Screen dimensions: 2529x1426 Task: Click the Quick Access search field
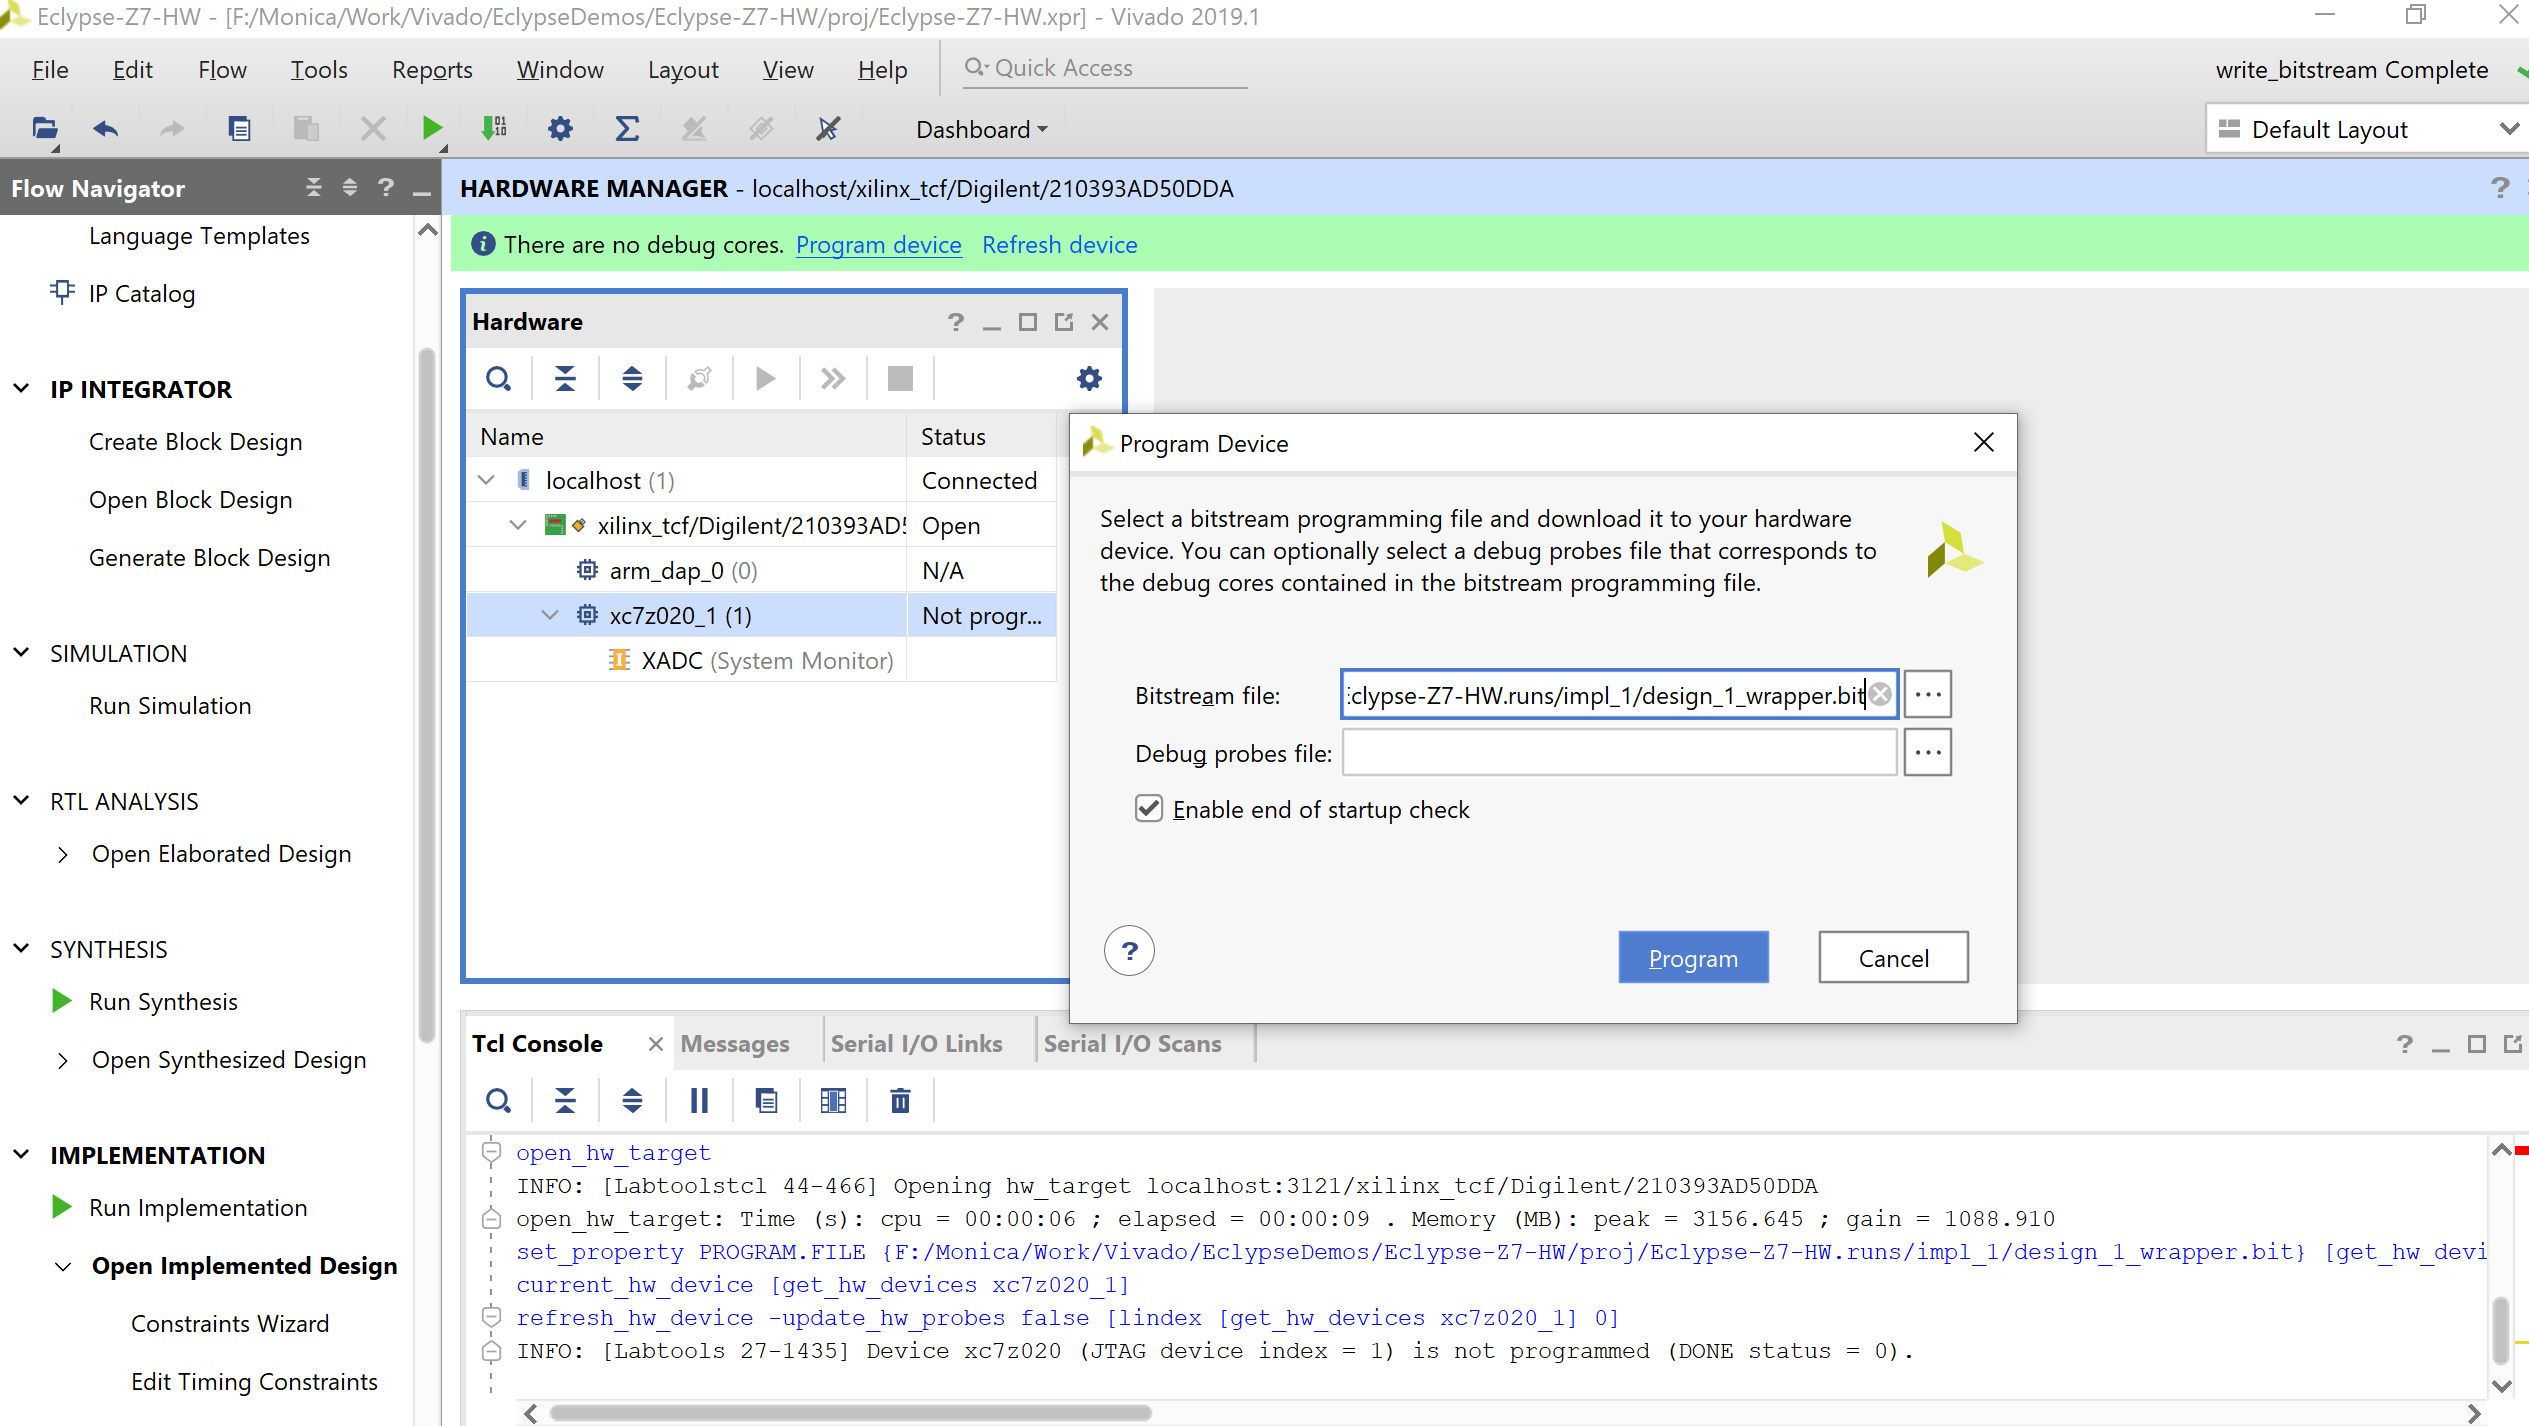(x=1105, y=68)
